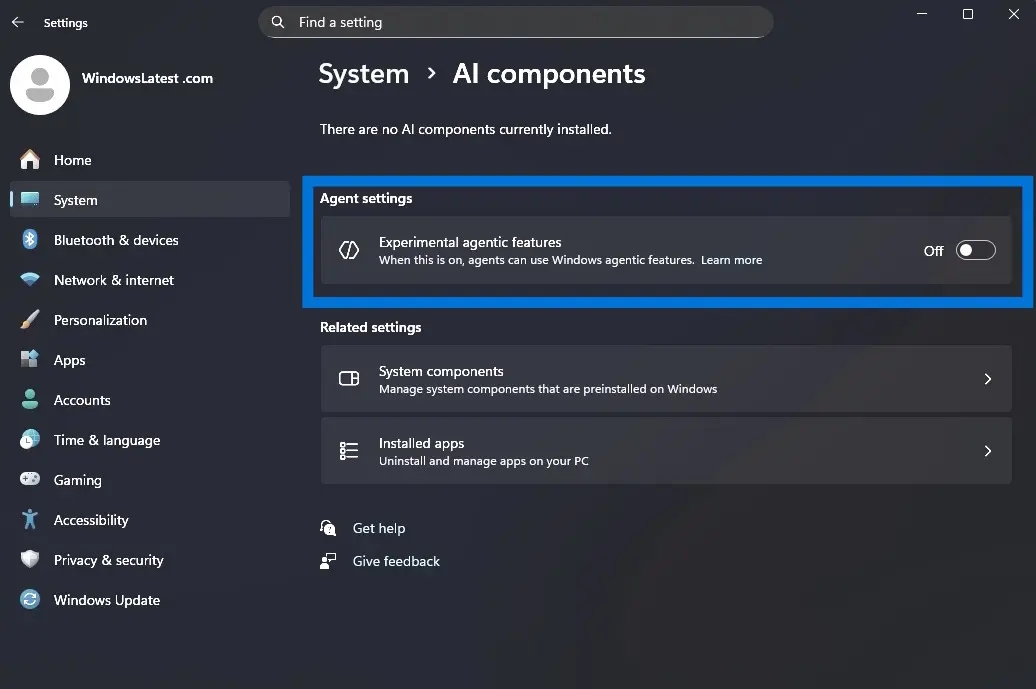Open the Gaming controller icon
Screen dimensions: 1036x689
(x=30, y=480)
